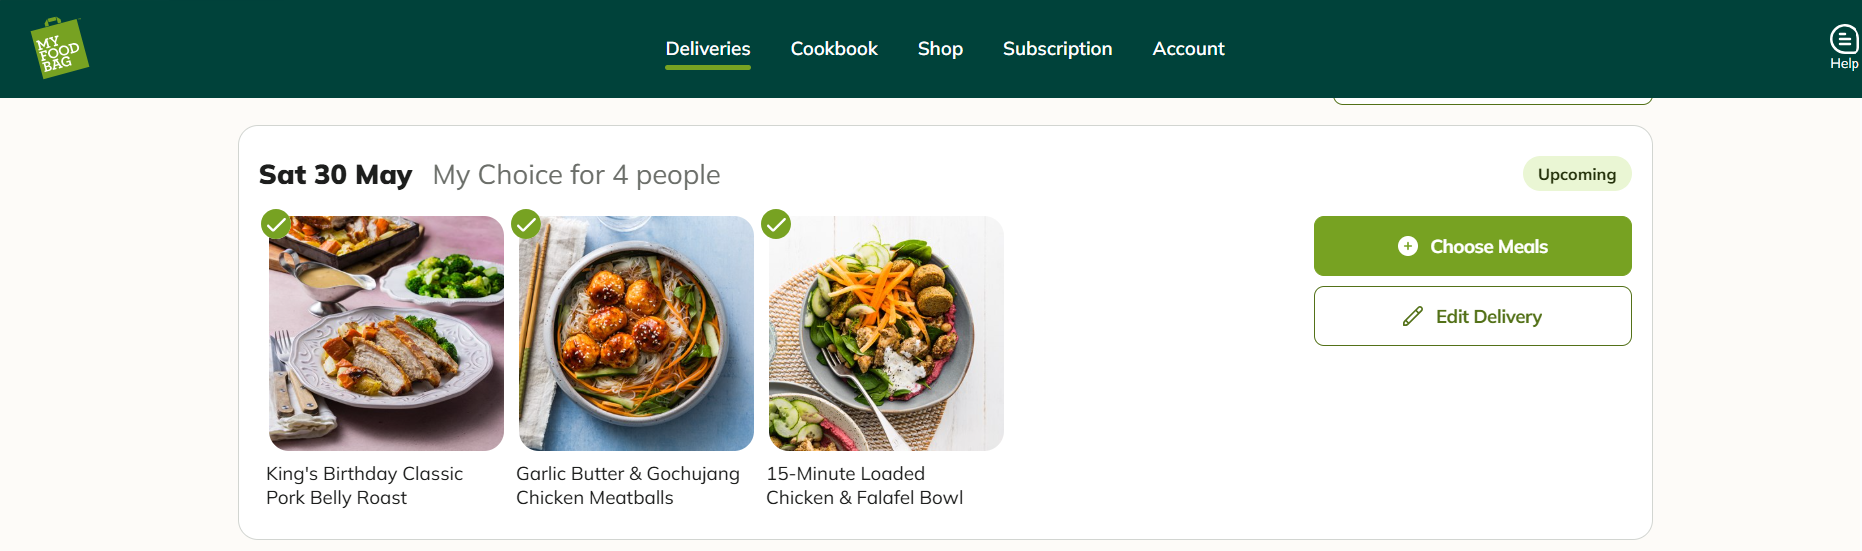Click the Choose Meals button
Screen dimensions: 1862x551
pos(1472,246)
